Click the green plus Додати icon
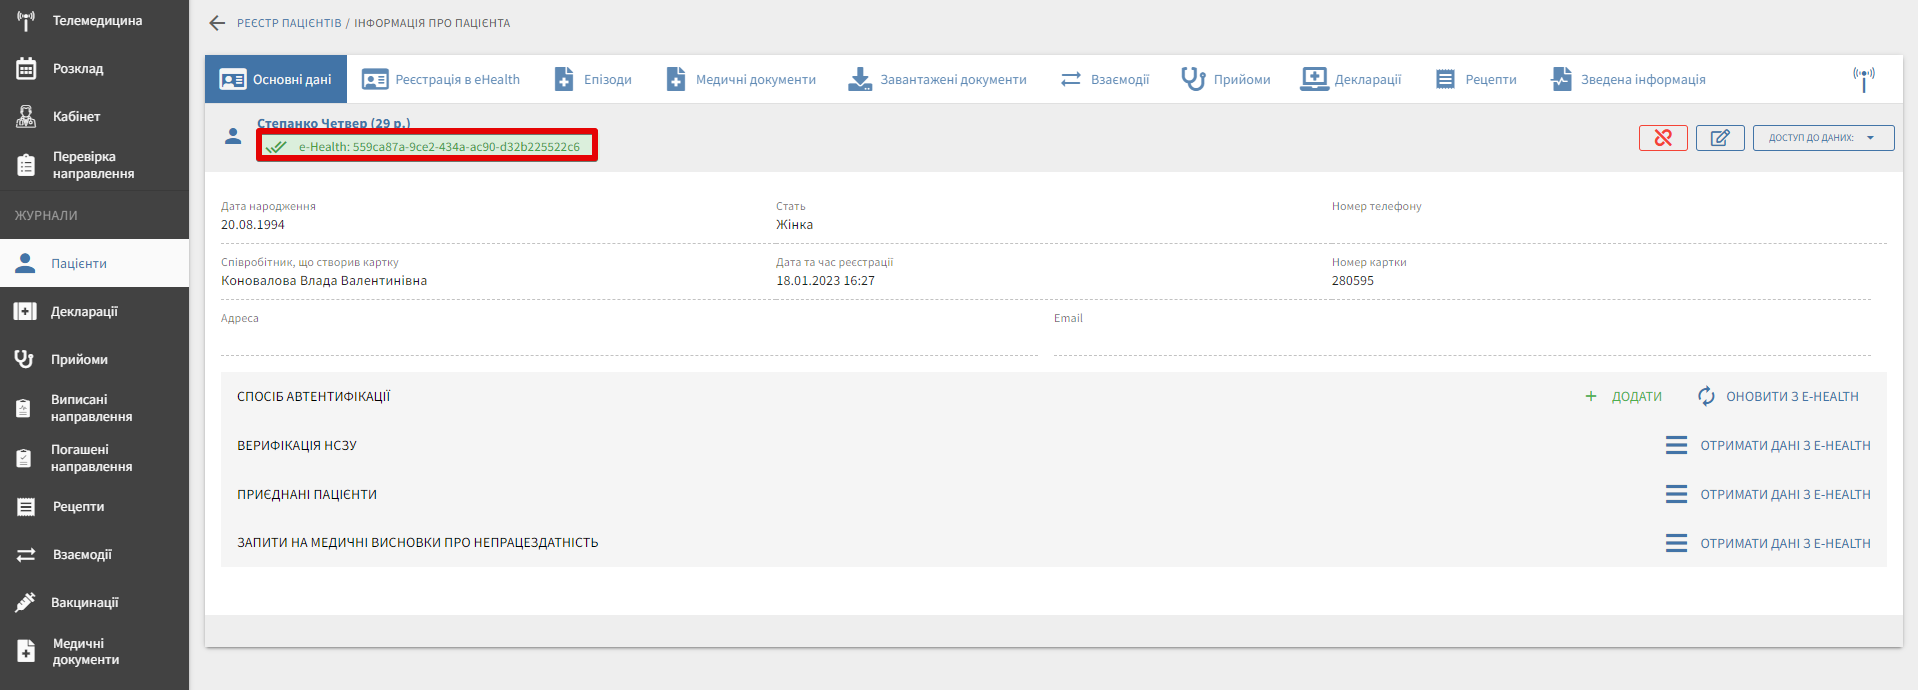This screenshot has height=690, width=1918. tap(1591, 397)
